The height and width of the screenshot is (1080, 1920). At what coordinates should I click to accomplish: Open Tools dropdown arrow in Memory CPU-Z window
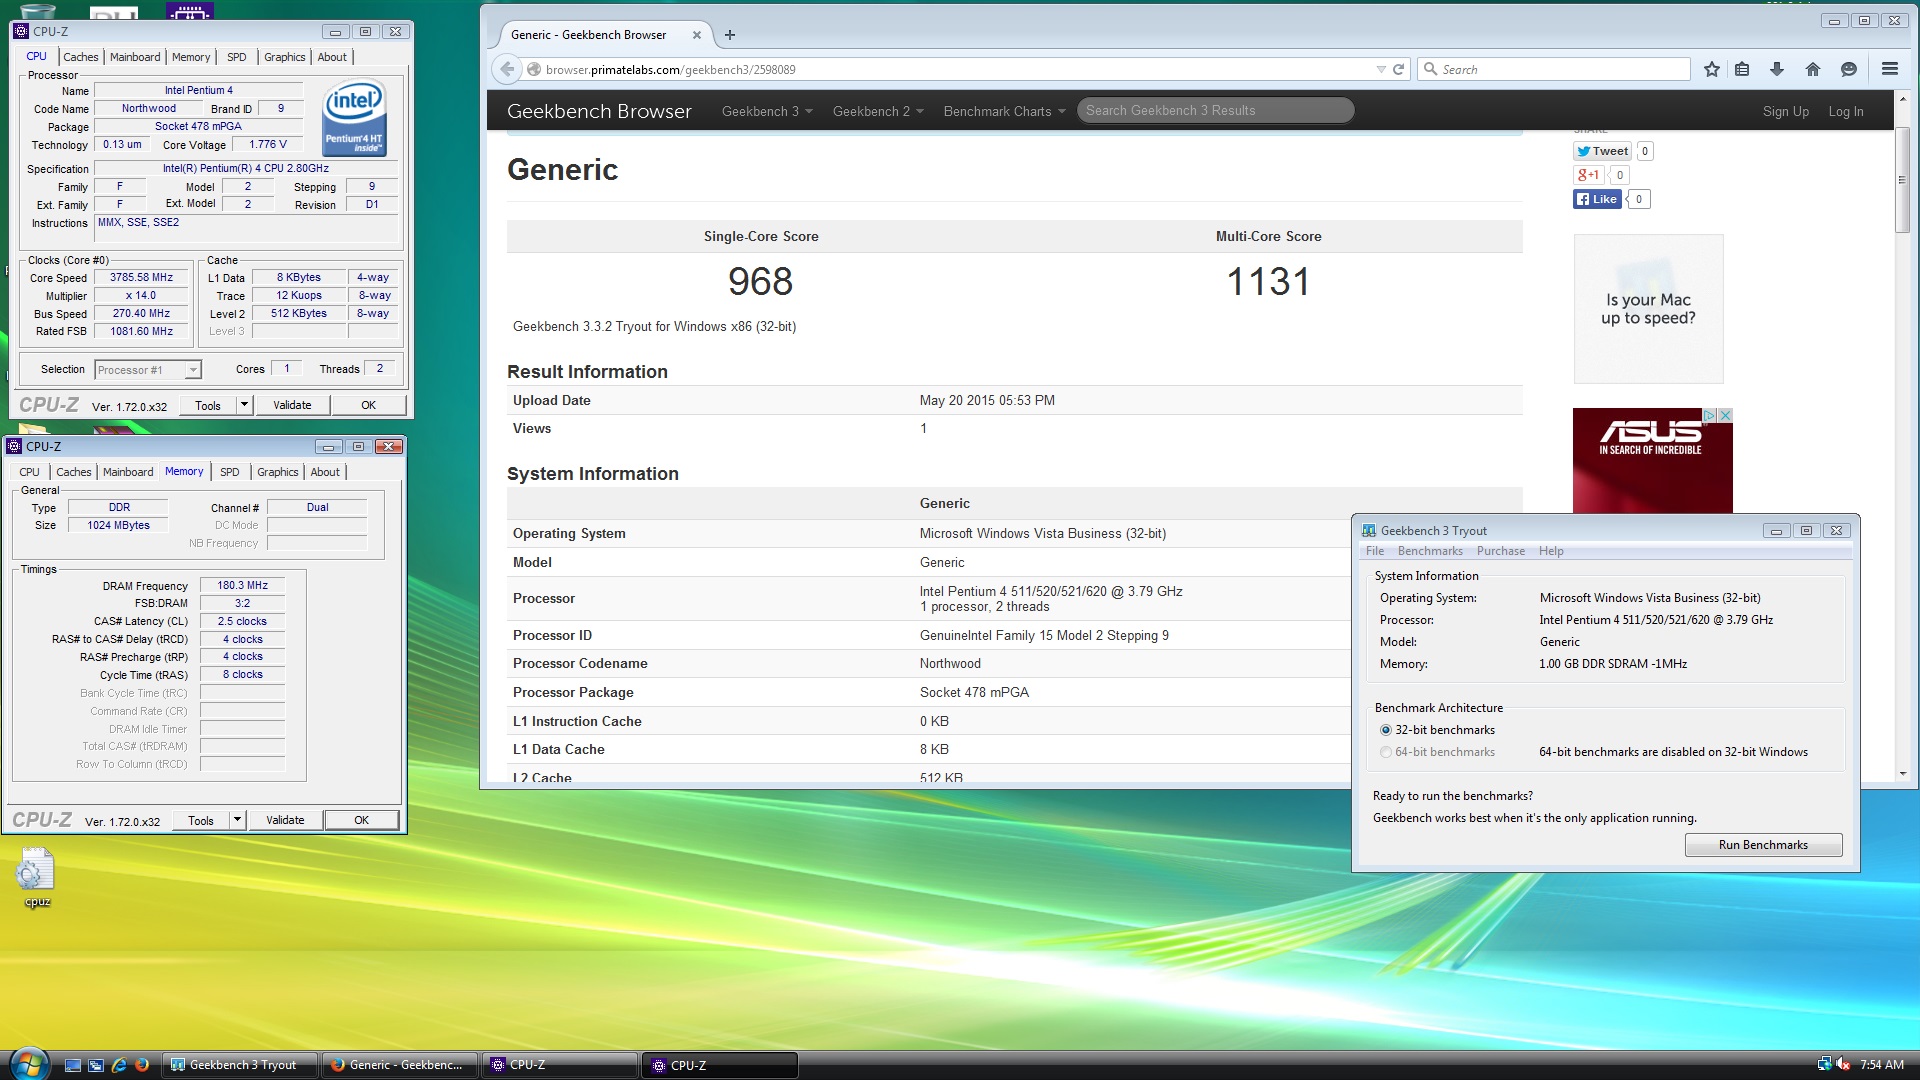[x=237, y=820]
